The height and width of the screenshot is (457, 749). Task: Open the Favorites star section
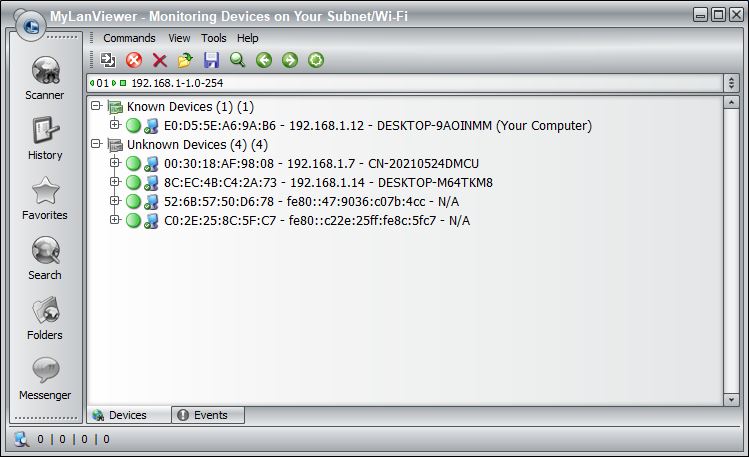45,198
